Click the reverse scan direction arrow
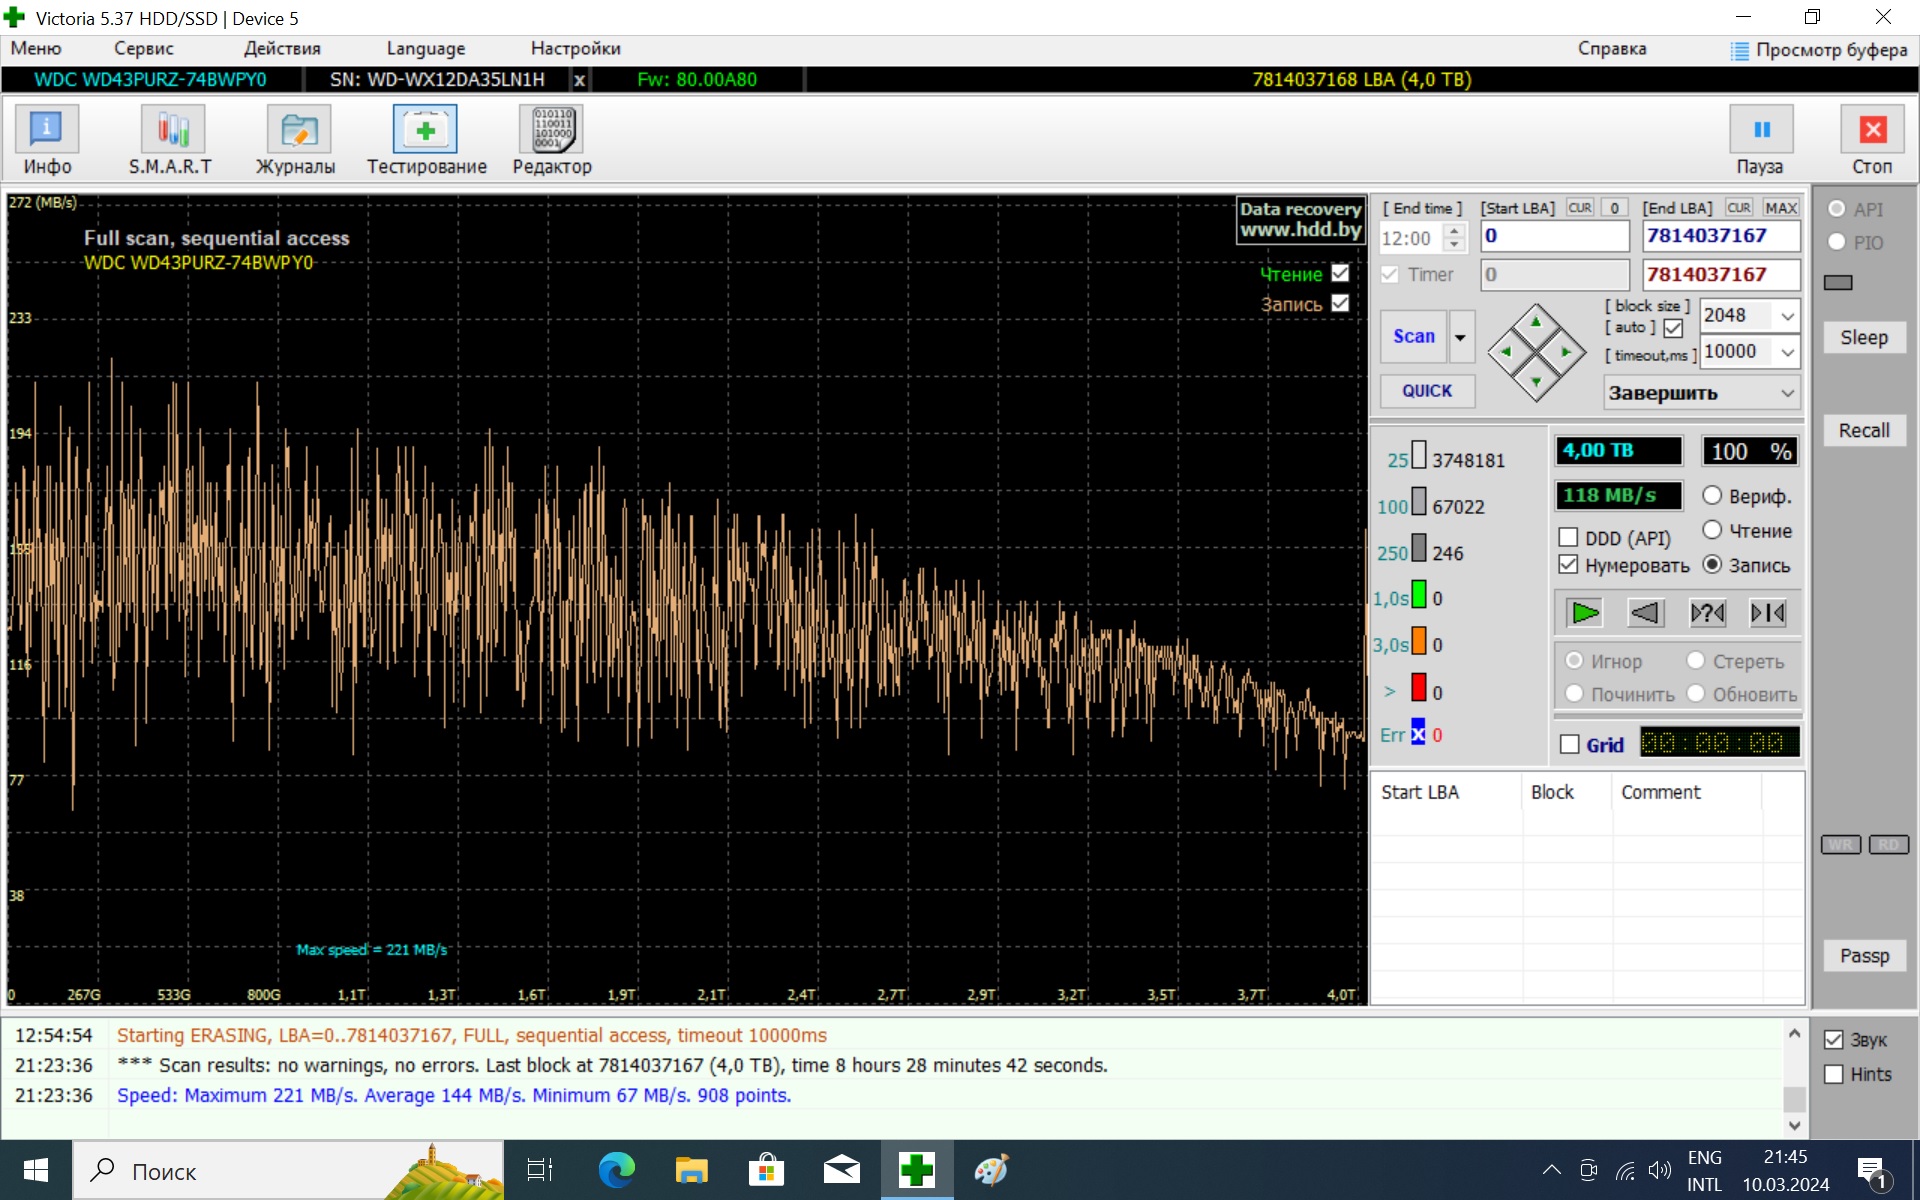Screen dimensions: 1920x1200 1645,612
